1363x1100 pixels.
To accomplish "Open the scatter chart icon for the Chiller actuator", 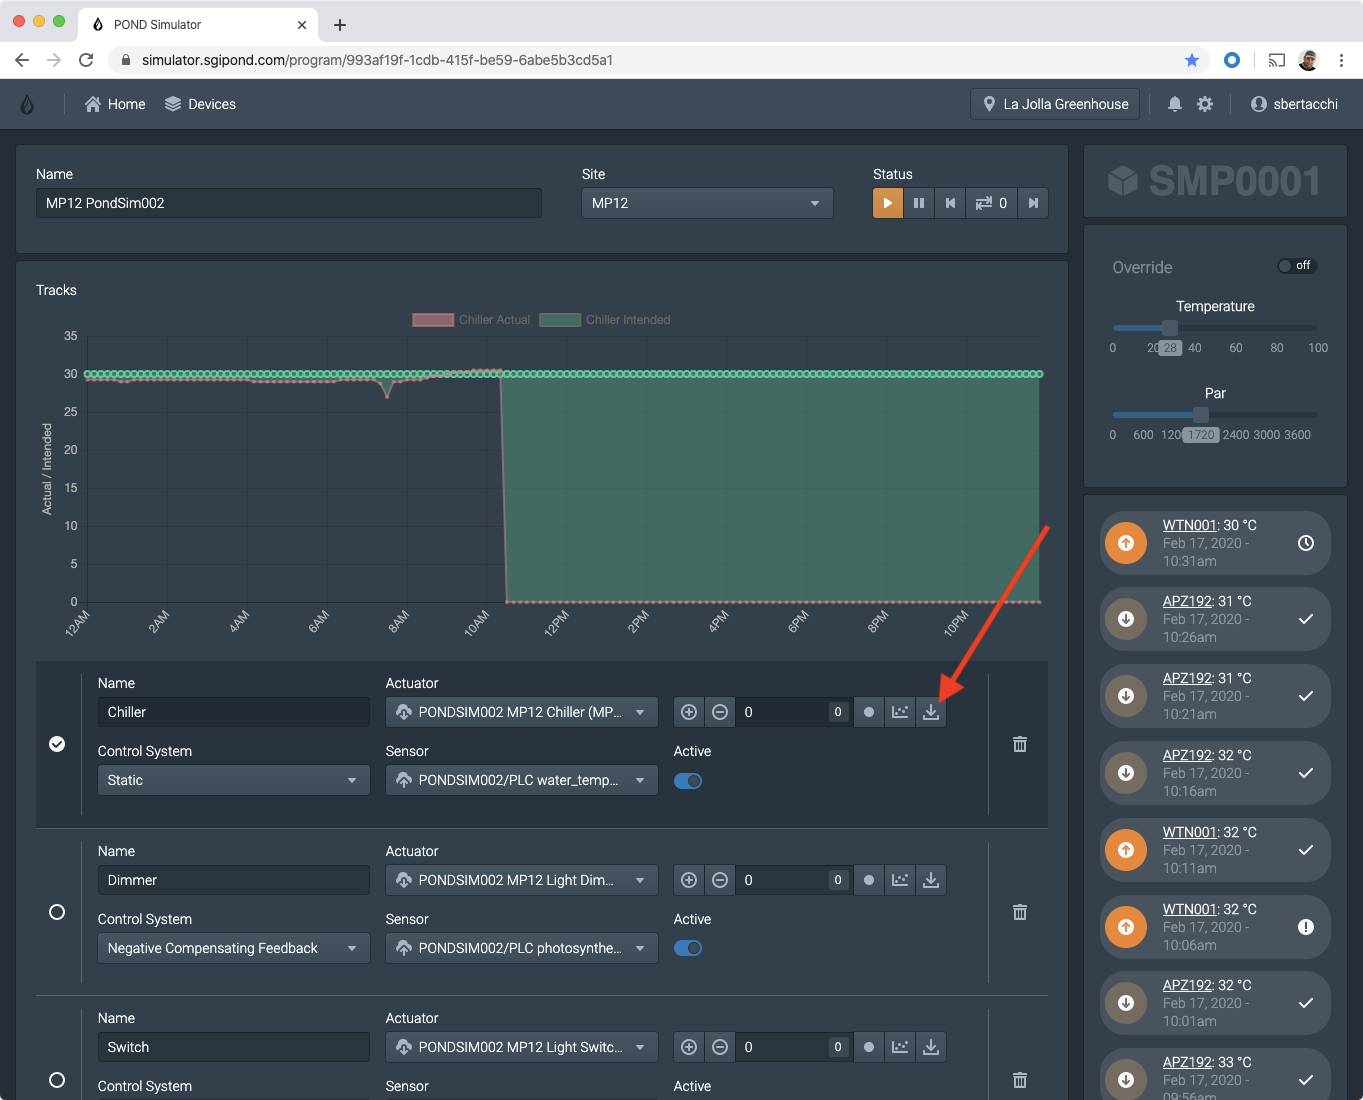I will coord(899,711).
